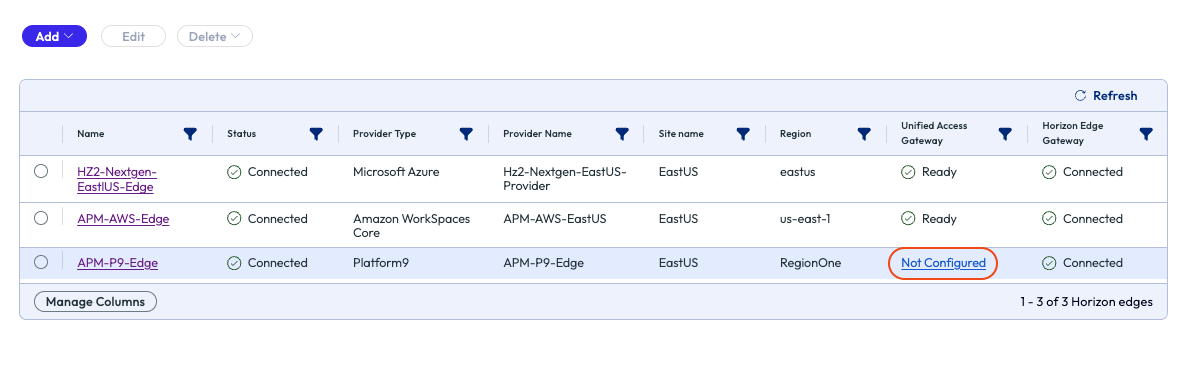The width and height of the screenshot is (1203, 371).
Task: Open Manage Columns
Action: click(95, 301)
